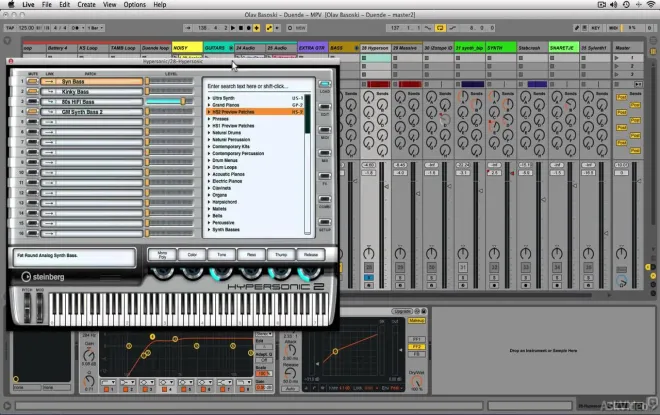Toggle the yellow loop switch
The width and height of the screenshot is (660, 415).
[x=440, y=28]
